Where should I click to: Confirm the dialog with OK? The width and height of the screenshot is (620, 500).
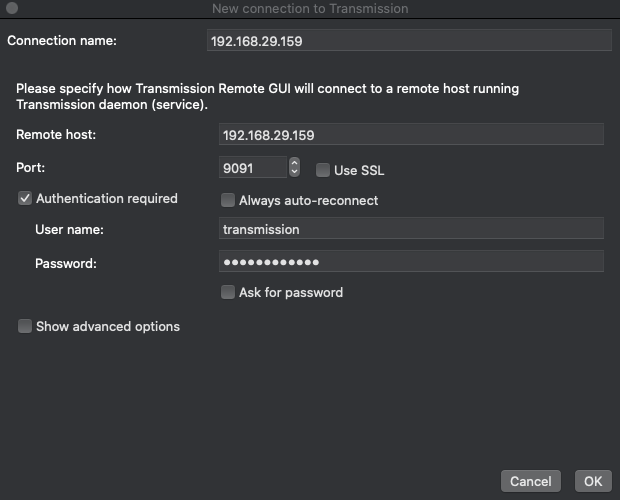click(593, 481)
